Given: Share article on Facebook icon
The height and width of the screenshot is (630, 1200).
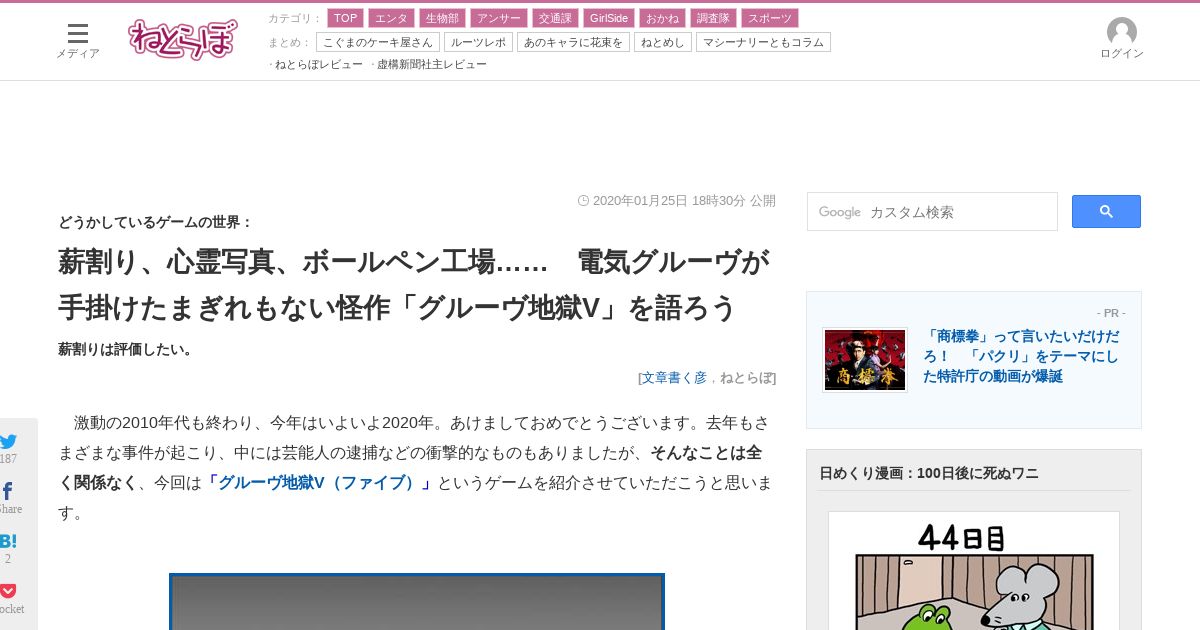Looking at the screenshot, I should [x=8, y=491].
